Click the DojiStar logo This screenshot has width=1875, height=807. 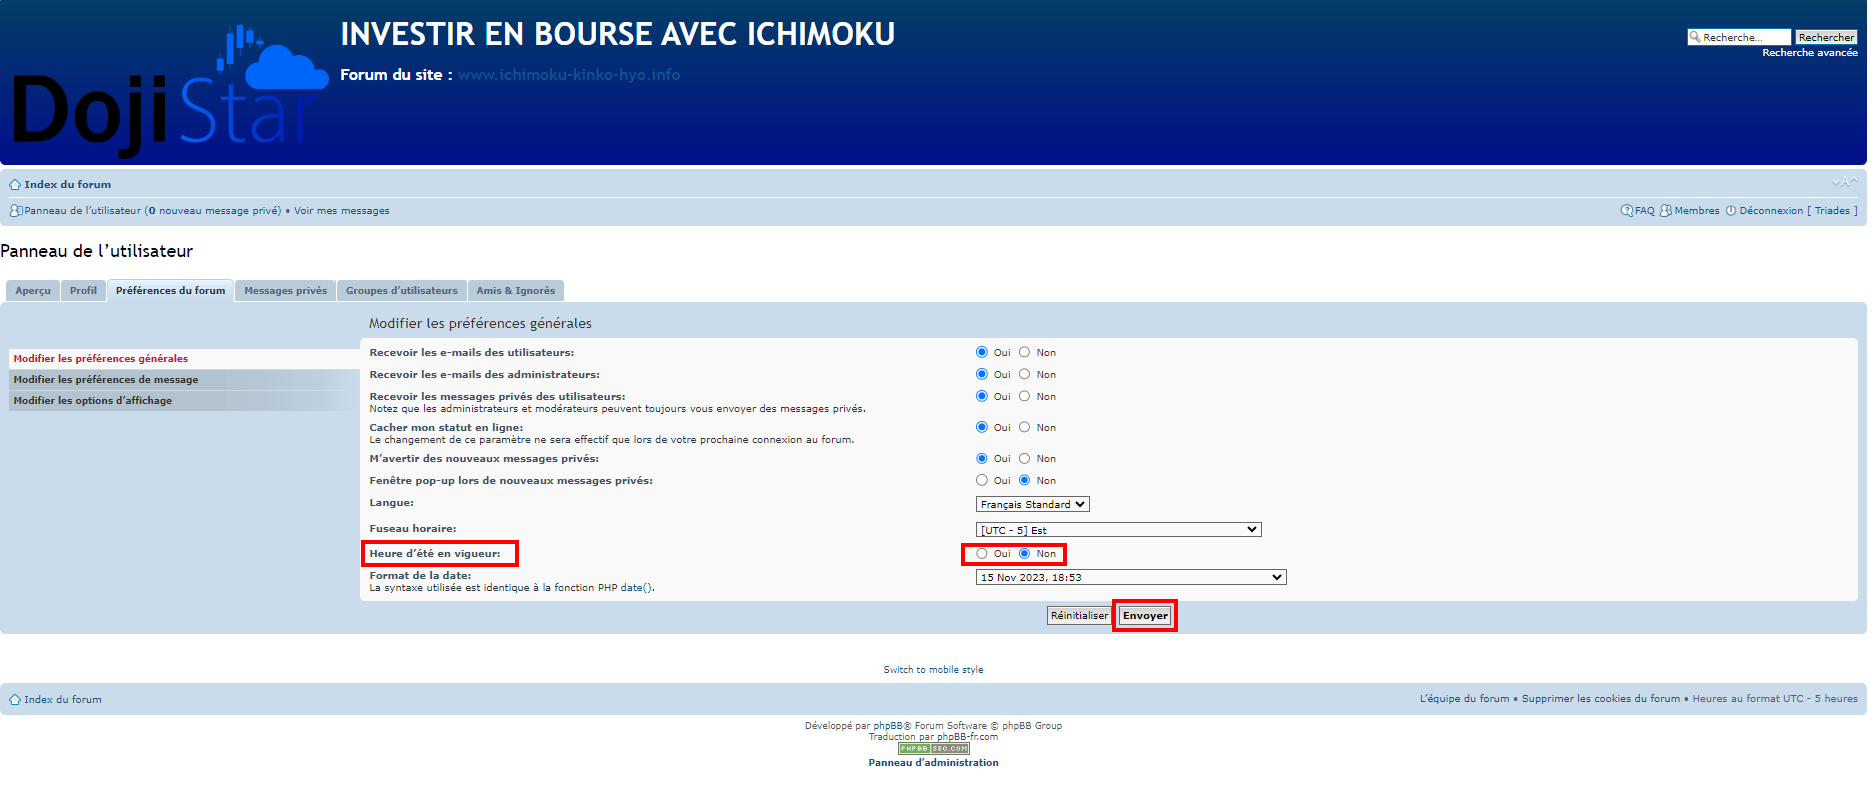tap(170, 92)
